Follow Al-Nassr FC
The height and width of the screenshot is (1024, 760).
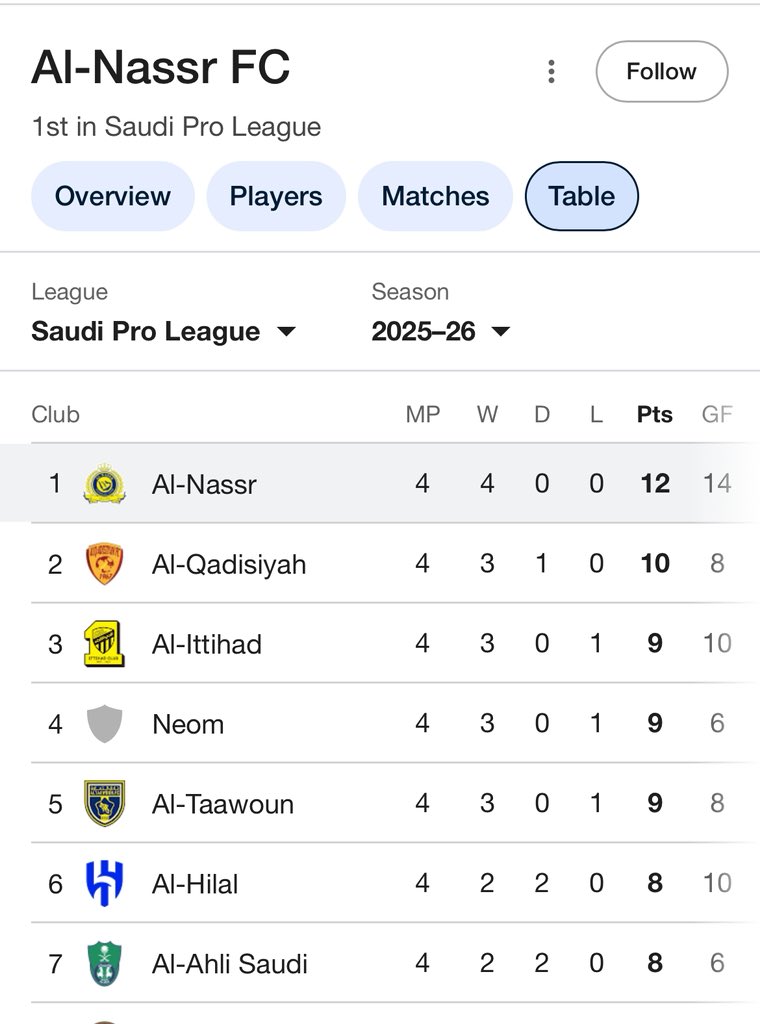661,71
